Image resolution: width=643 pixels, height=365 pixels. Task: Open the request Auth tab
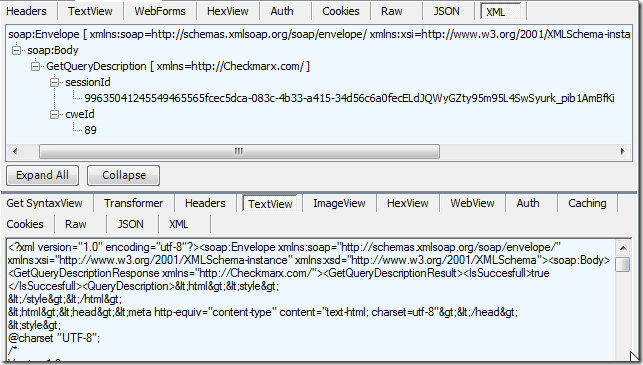pos(282,11)
